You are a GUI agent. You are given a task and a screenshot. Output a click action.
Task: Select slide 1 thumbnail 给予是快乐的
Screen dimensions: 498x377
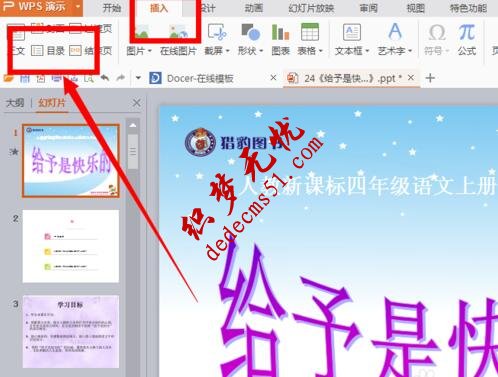point(71,161)
